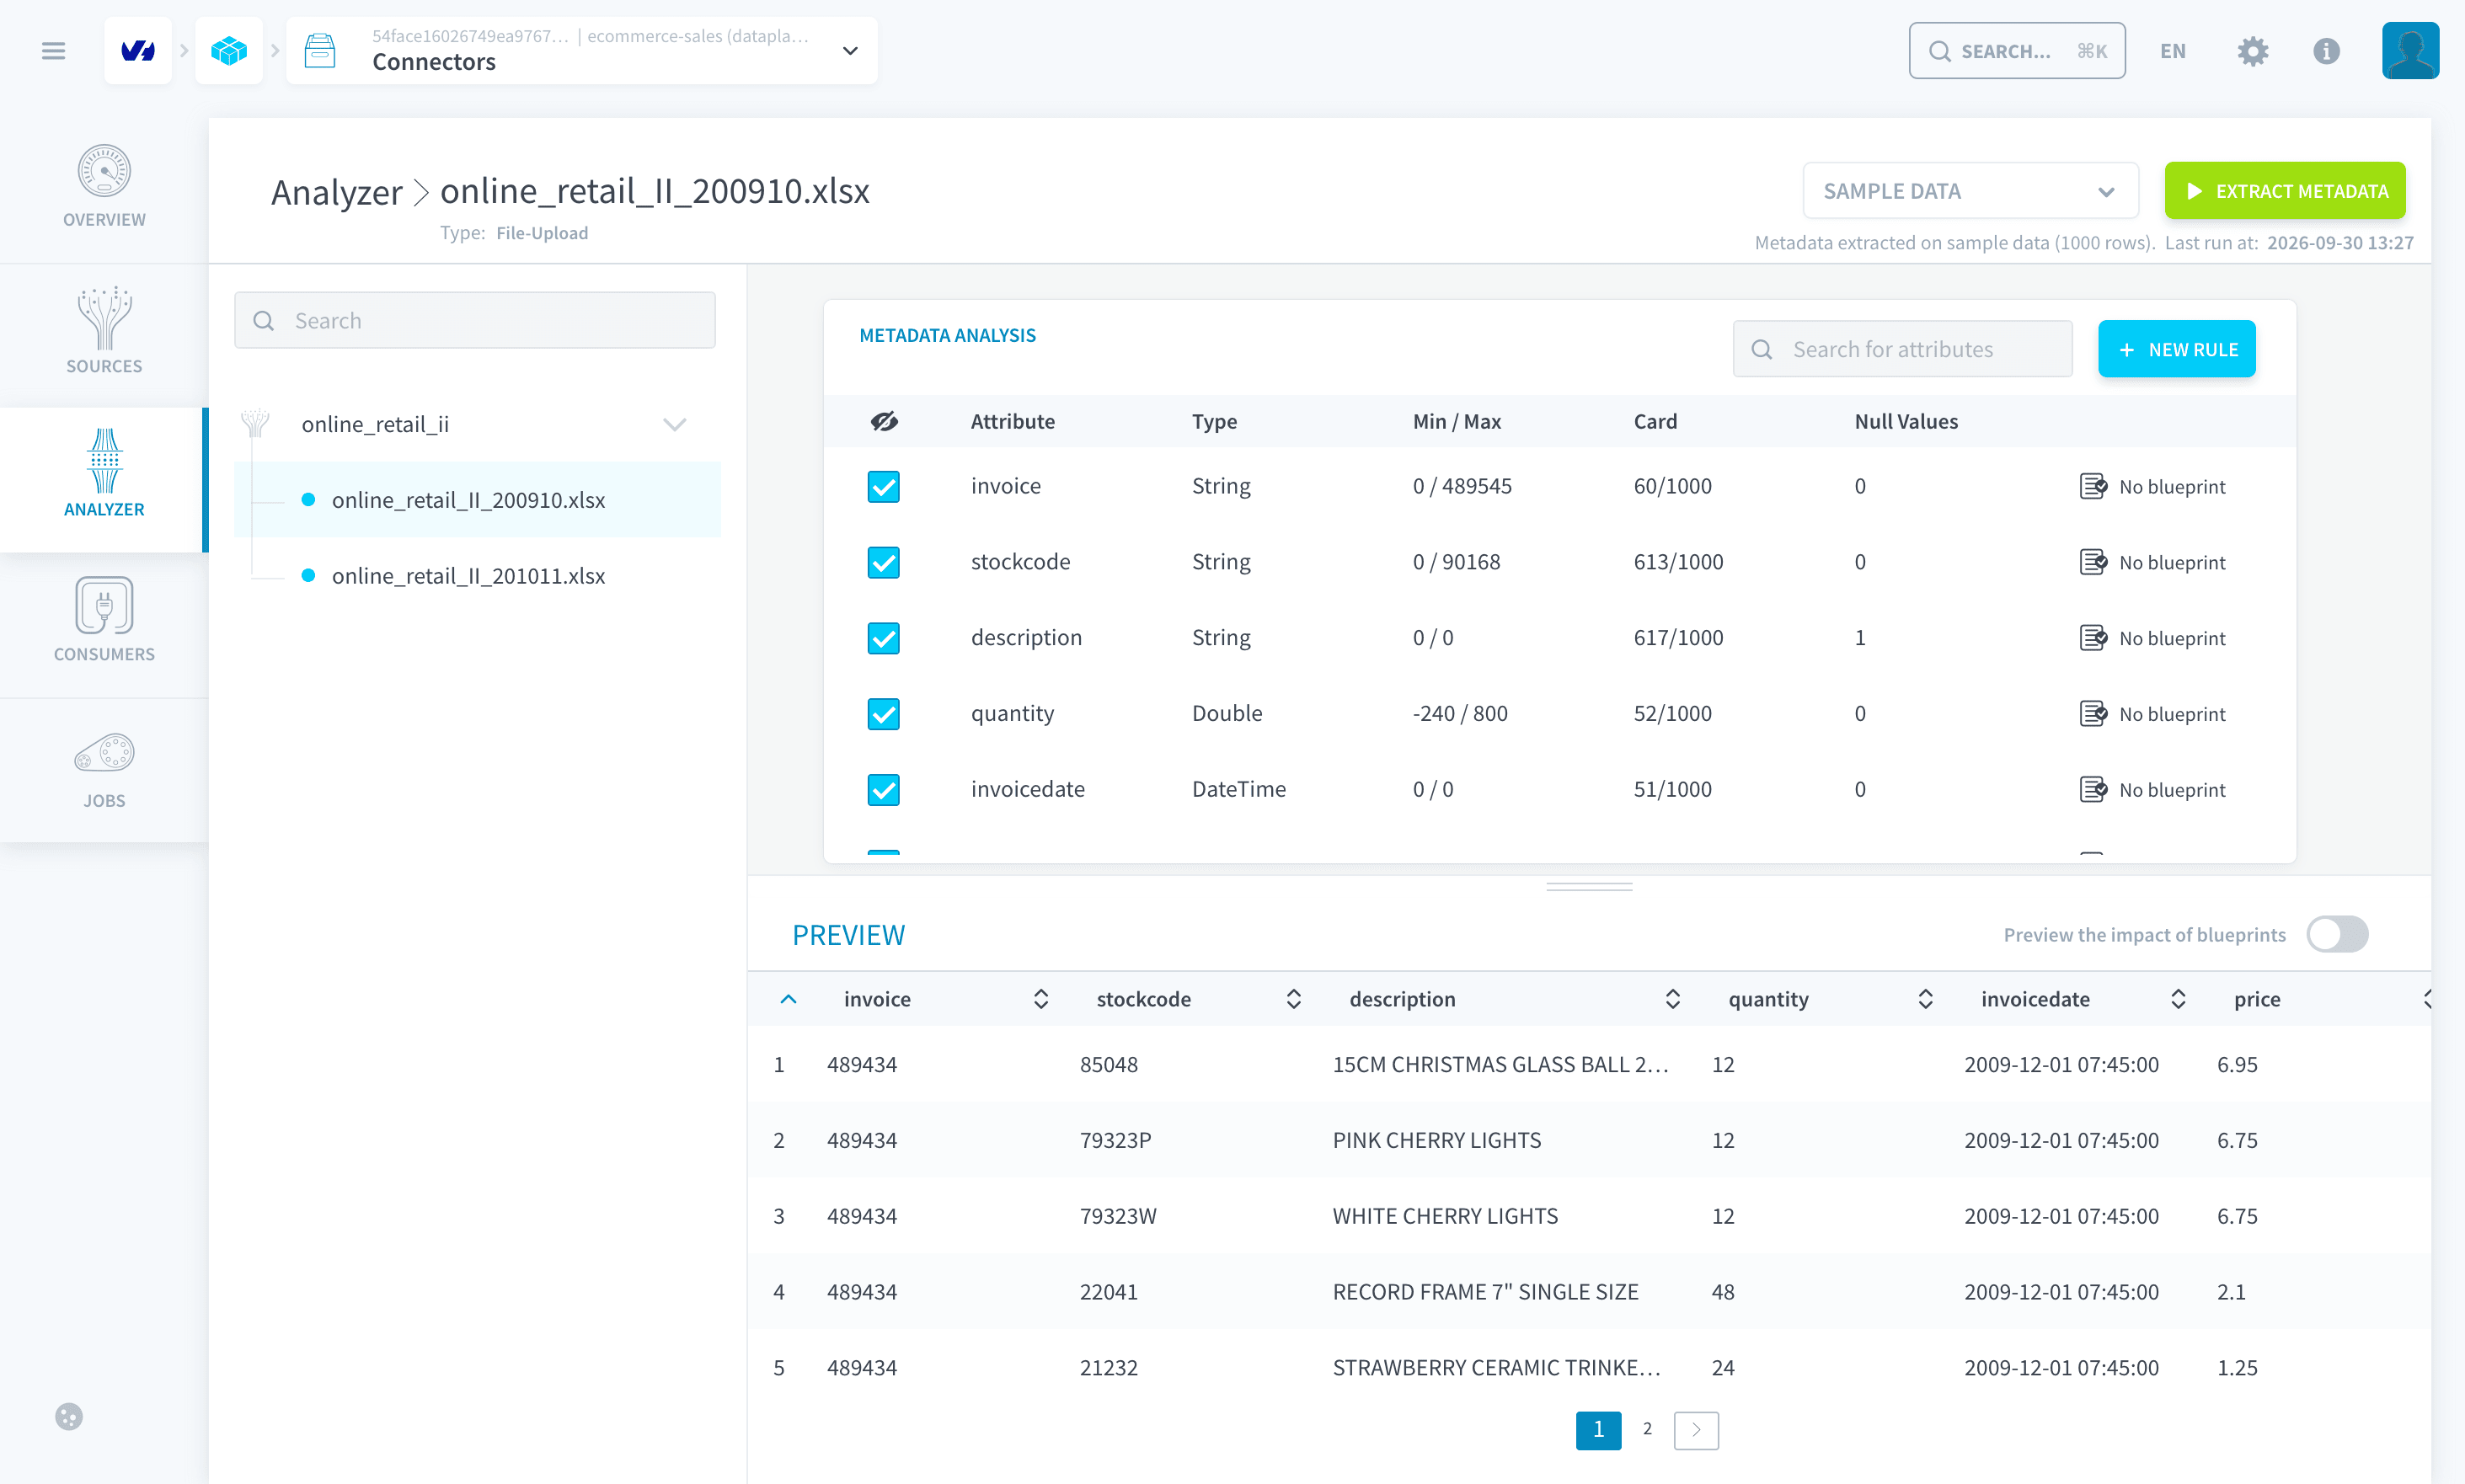This screenshot has height=1484, width=2465.
Task: Go to preview page 2
Action: pyautogui.click(x=1647, y=1430)
